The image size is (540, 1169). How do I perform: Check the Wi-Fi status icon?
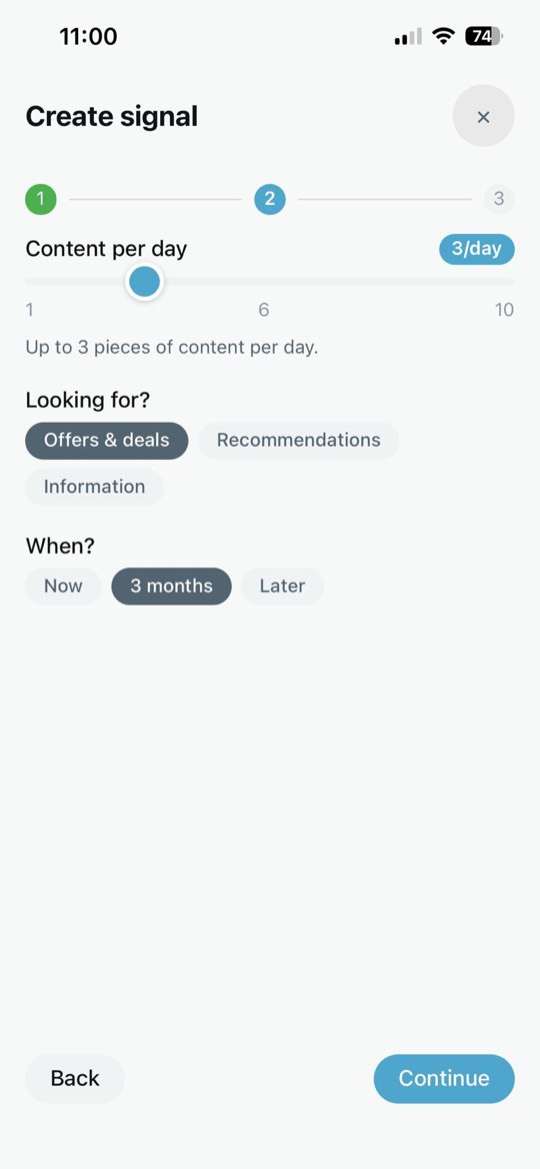445,36
